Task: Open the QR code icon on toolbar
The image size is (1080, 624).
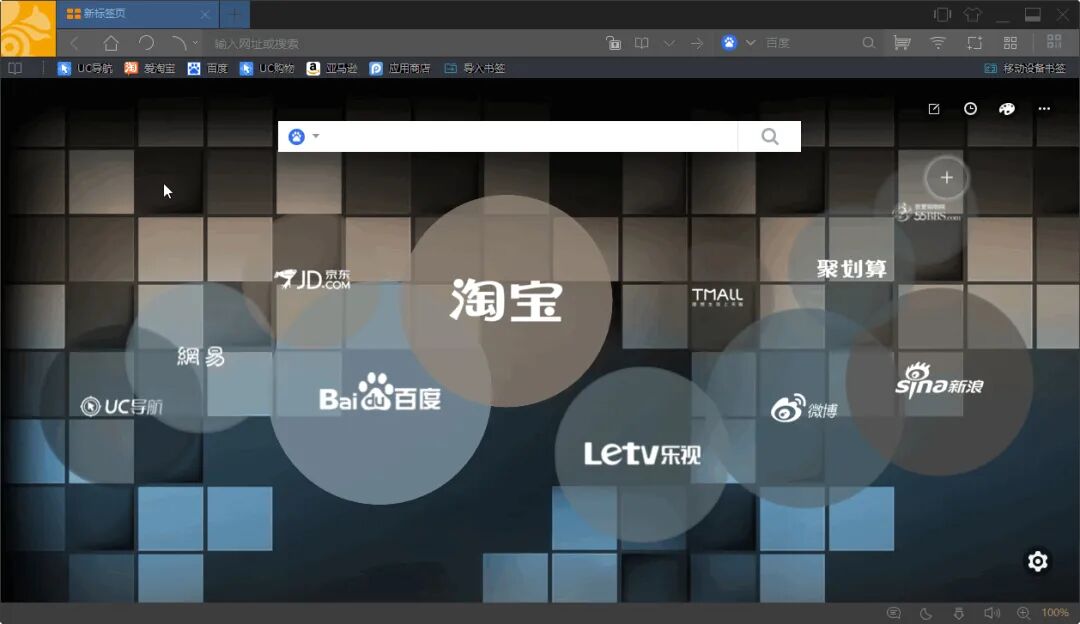Action: 1054,42
